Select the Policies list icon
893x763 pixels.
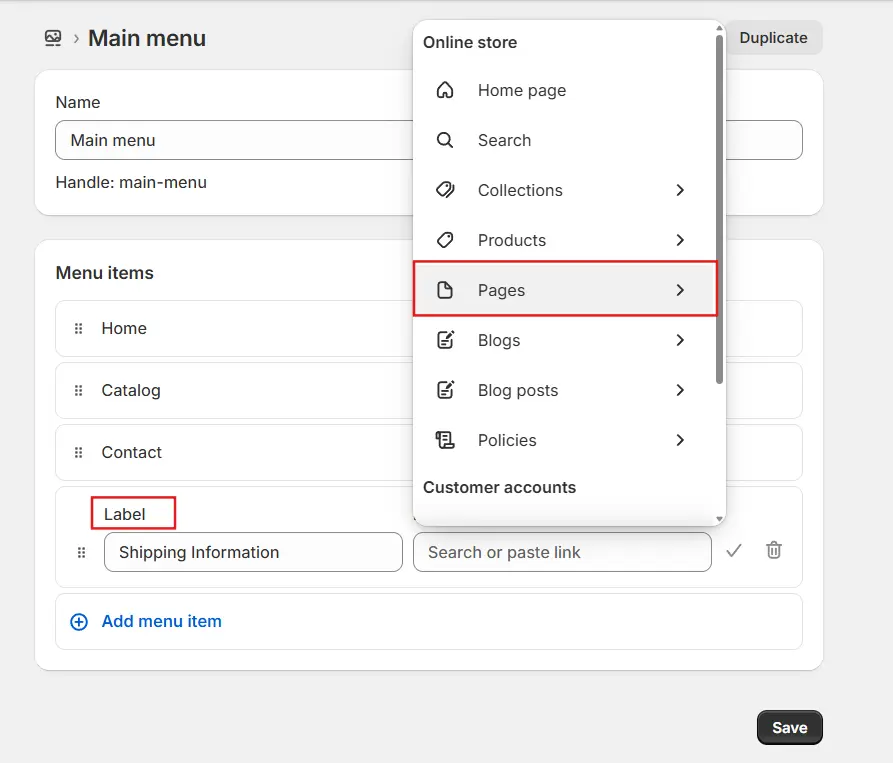pyautogui.click(x=445, y=440)
